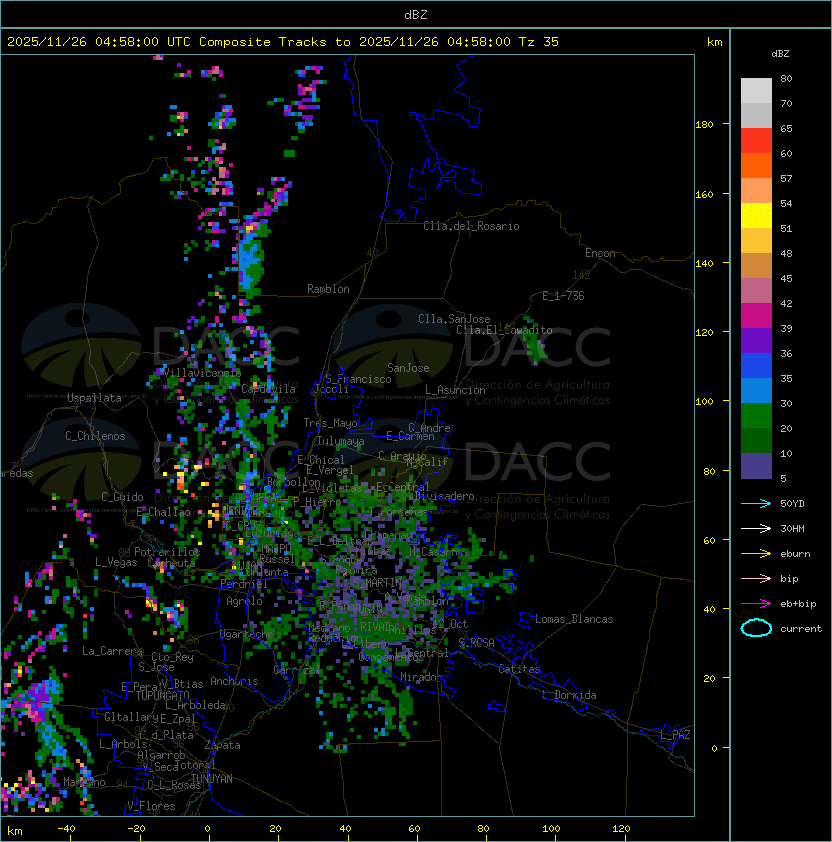The image size is (832, 842).
Task: Click the 'L_Asuncion' map label
Action: click(x=455, y=390)
